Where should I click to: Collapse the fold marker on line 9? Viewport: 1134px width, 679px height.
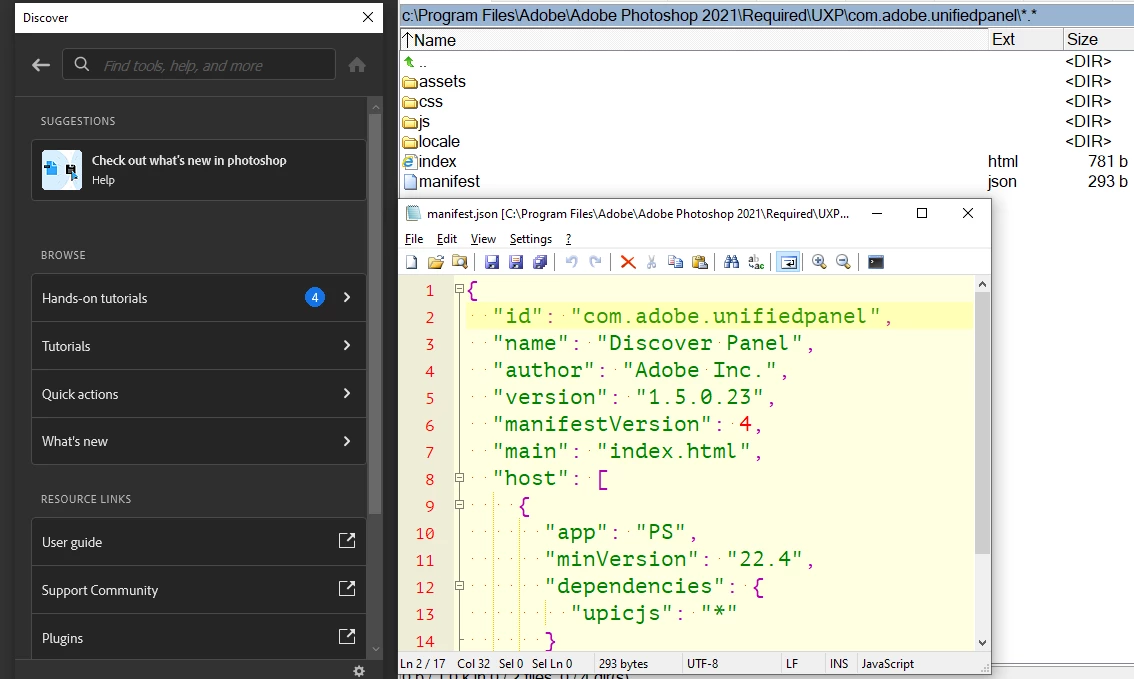pos(459,505)
